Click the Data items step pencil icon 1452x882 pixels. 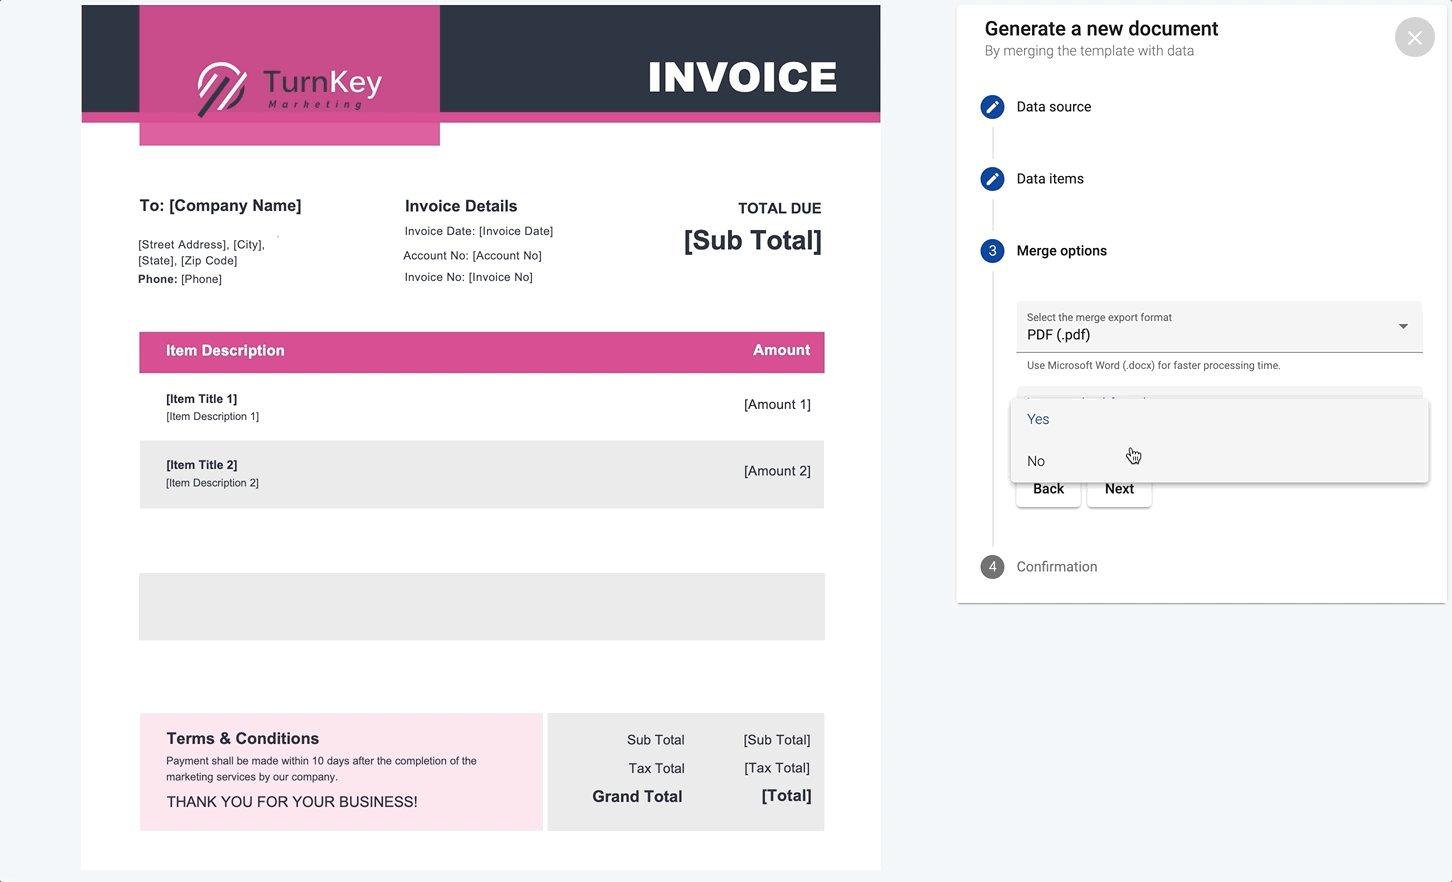point(992,179)
